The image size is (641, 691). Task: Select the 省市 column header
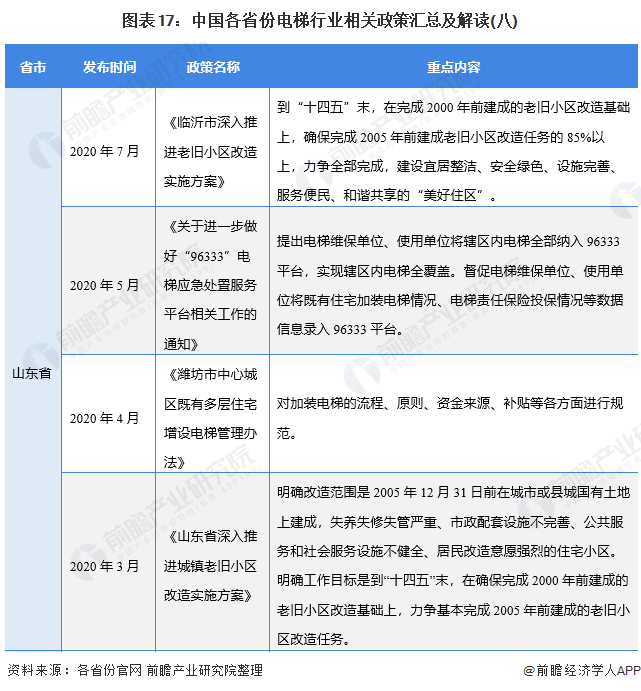[x=32, y=67]
